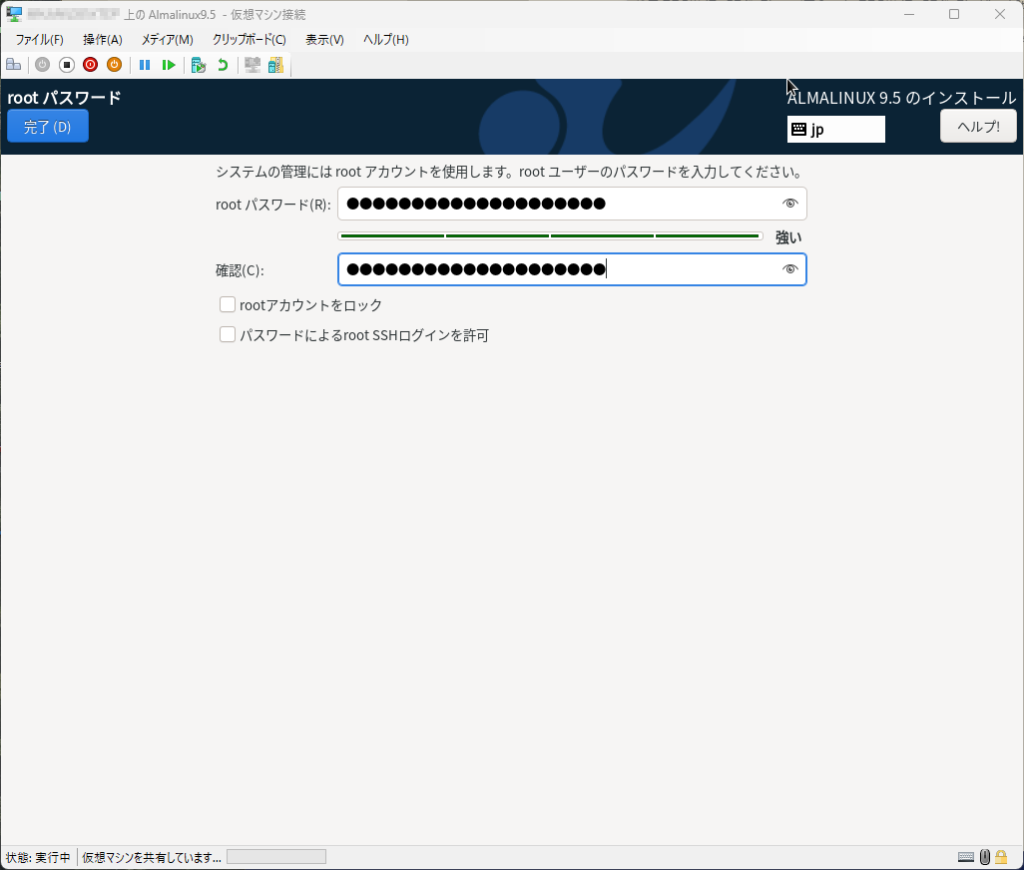Click the green Revert arrow icon
Screen dimensions: 1024x870
[x=222, y=65]
